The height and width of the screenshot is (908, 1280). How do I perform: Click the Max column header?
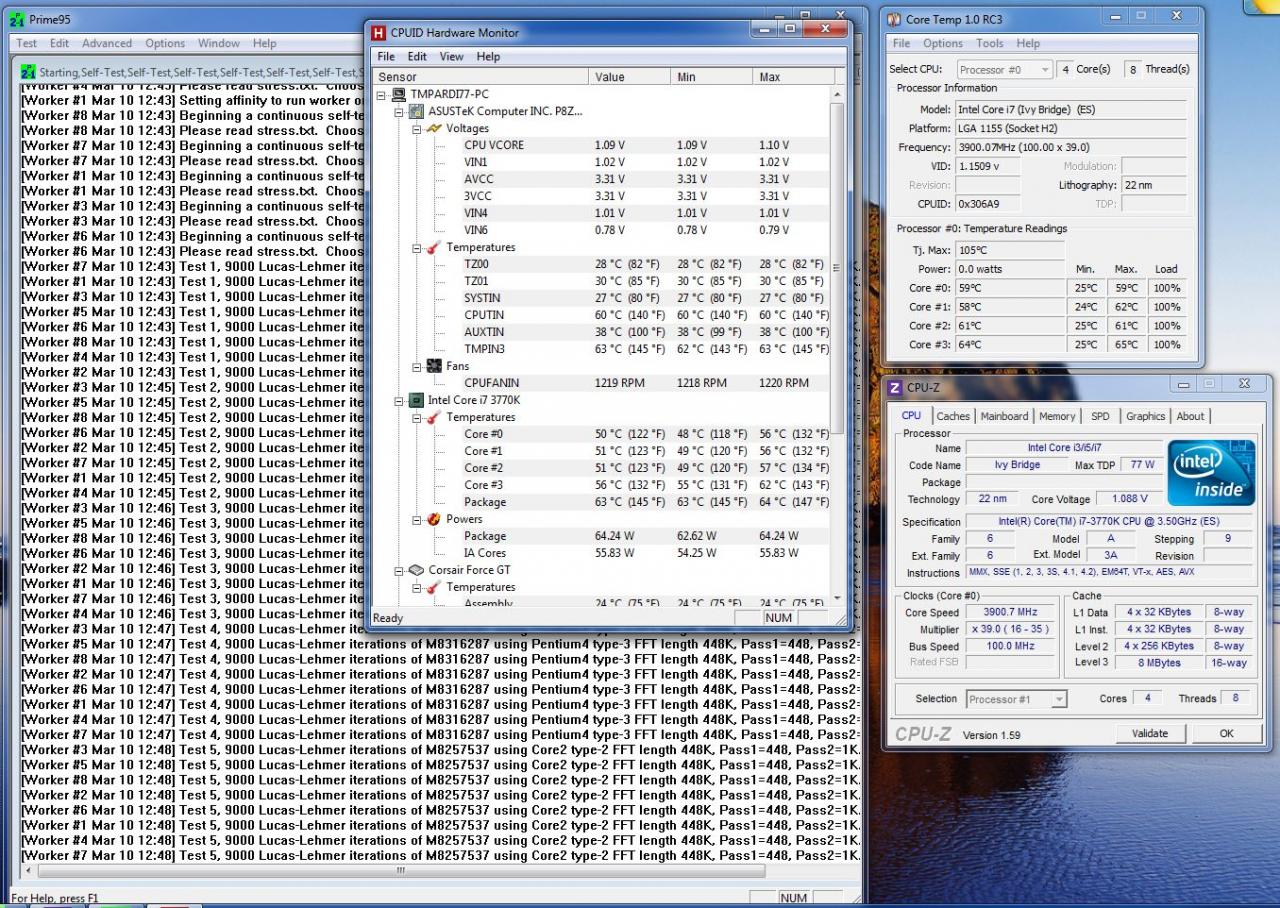[794, 77]
